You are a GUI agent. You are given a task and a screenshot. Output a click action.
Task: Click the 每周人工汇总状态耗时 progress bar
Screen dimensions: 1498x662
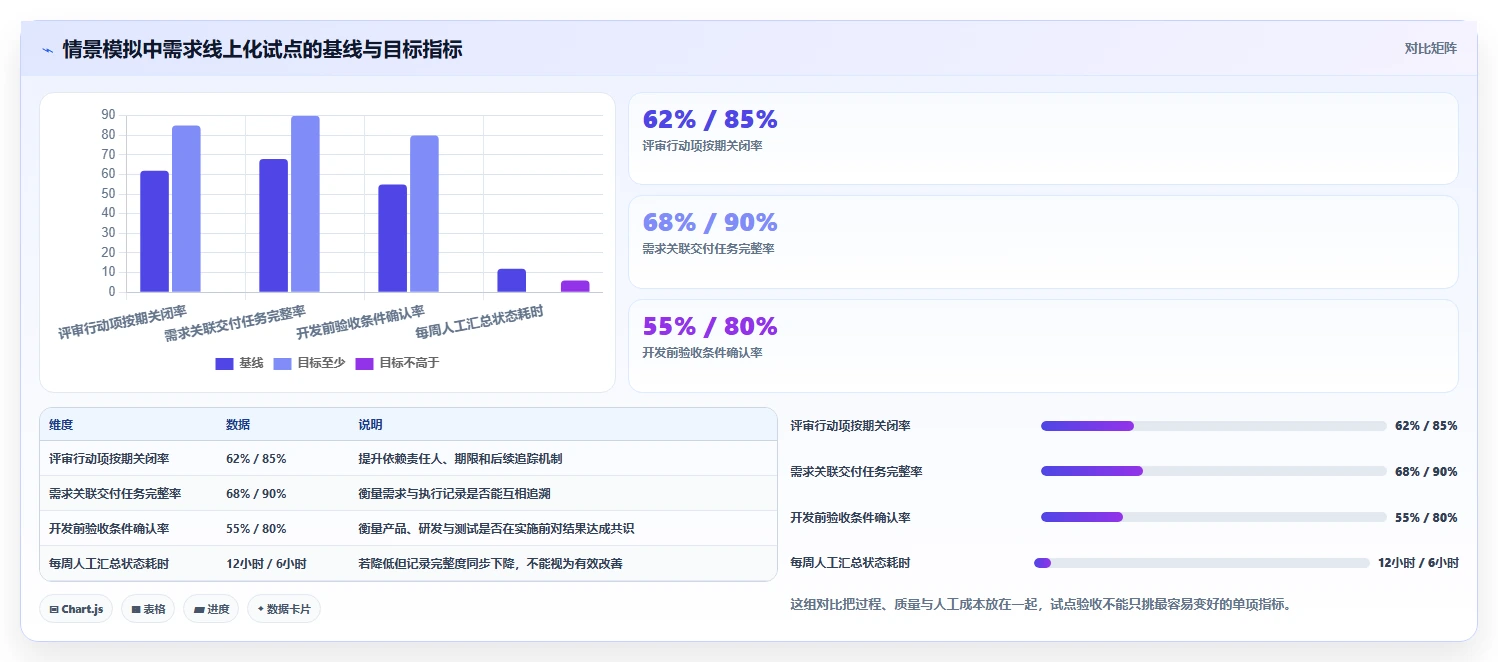pyautogui.click(x=1202, y=563)
